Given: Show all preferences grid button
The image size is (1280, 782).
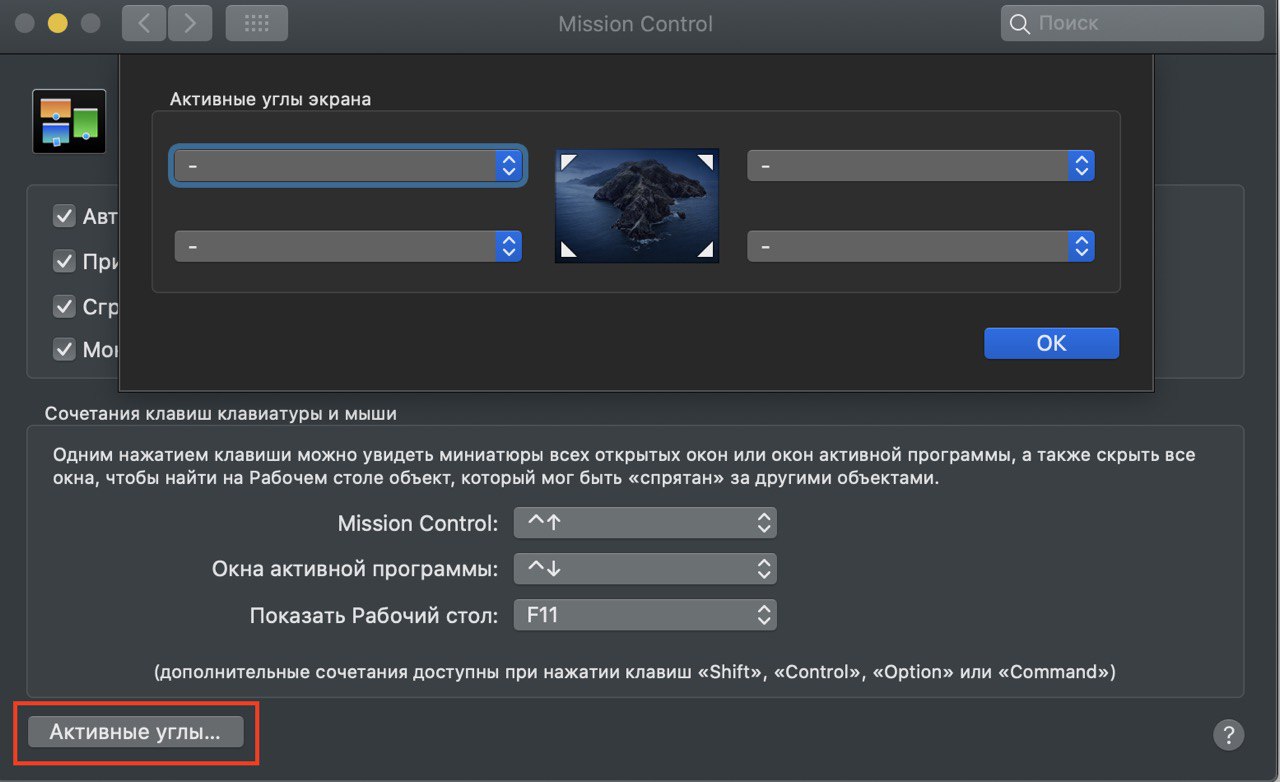Looking at the screenshot, I should pos(257,23).
